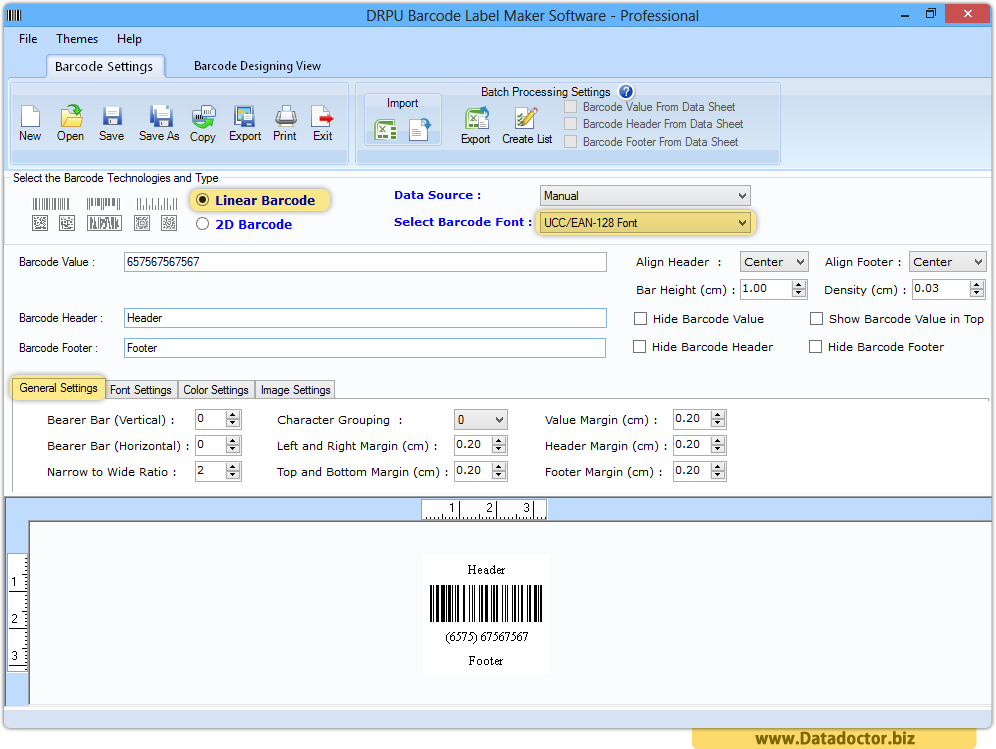Switch to Barcode Settings tab

[x=104, y=66]
